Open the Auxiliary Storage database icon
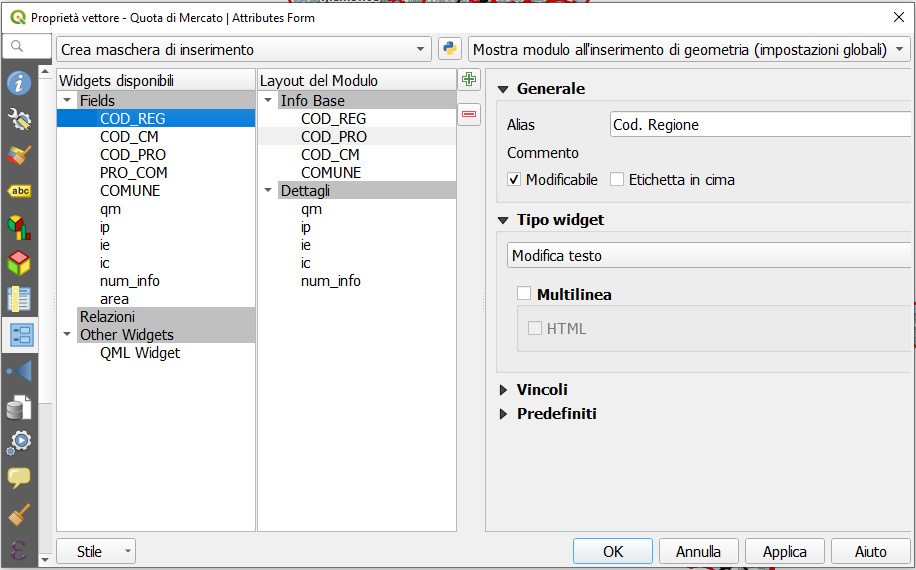The image size is (916, 570). [x=19, y=407]
